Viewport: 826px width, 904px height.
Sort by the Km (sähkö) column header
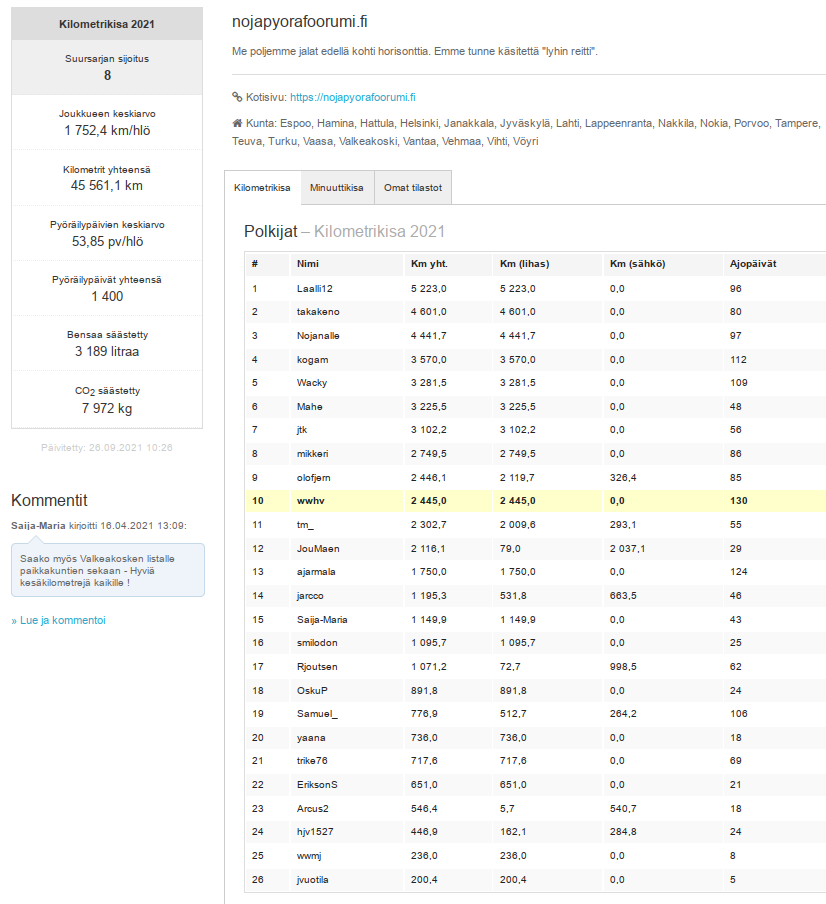(637, 265)
